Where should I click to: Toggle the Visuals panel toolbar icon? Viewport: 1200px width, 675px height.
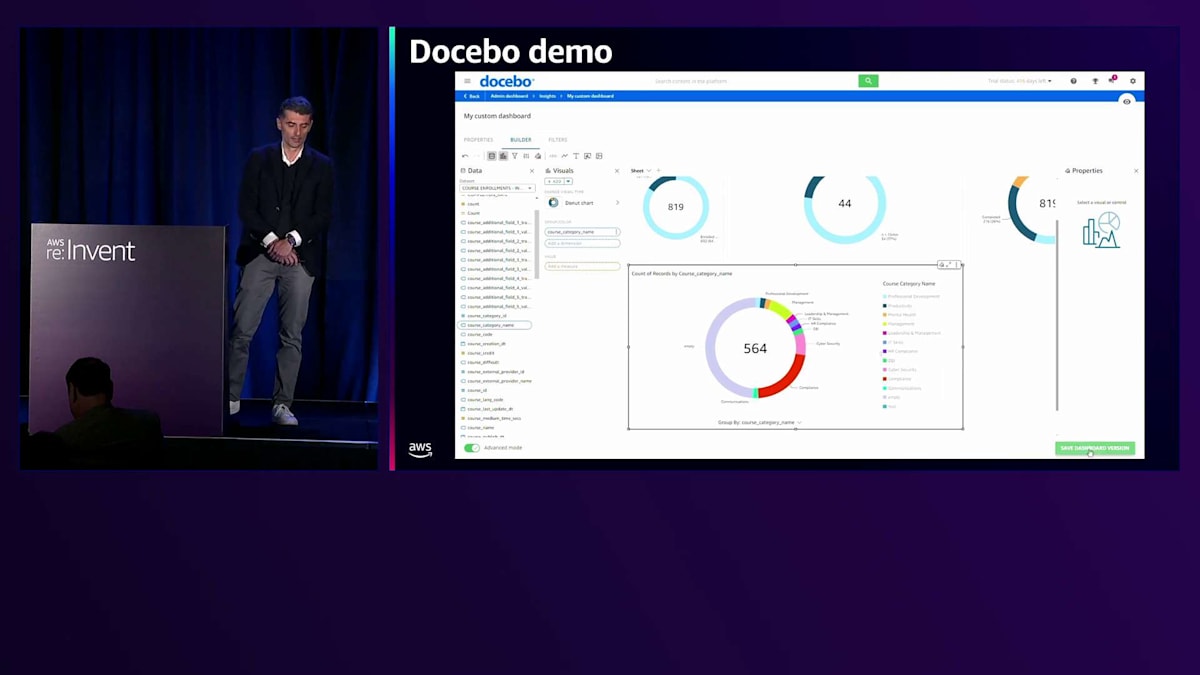click(x=503, y=156)
